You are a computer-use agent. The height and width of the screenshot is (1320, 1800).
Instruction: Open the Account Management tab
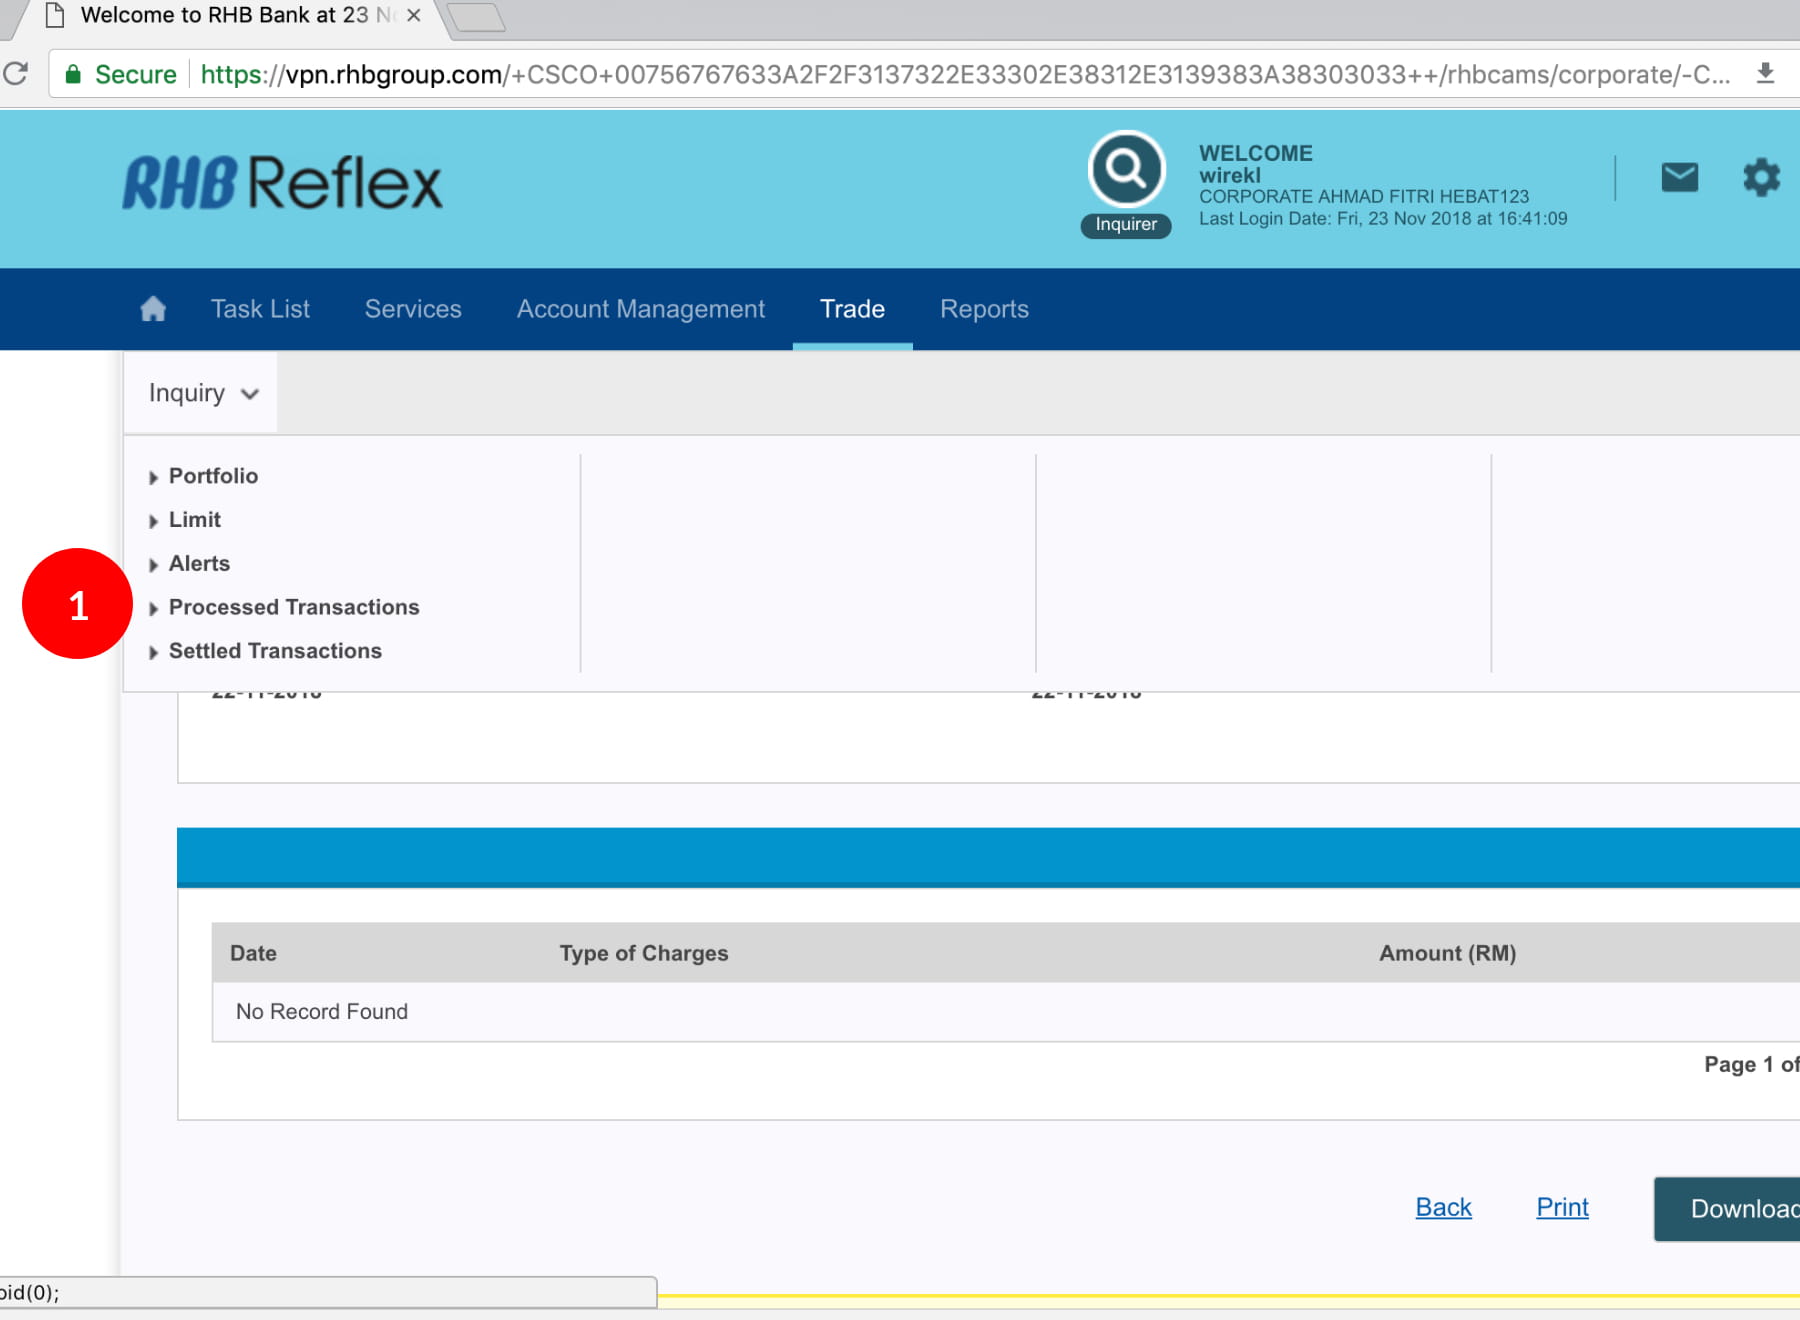pos(640,309)
